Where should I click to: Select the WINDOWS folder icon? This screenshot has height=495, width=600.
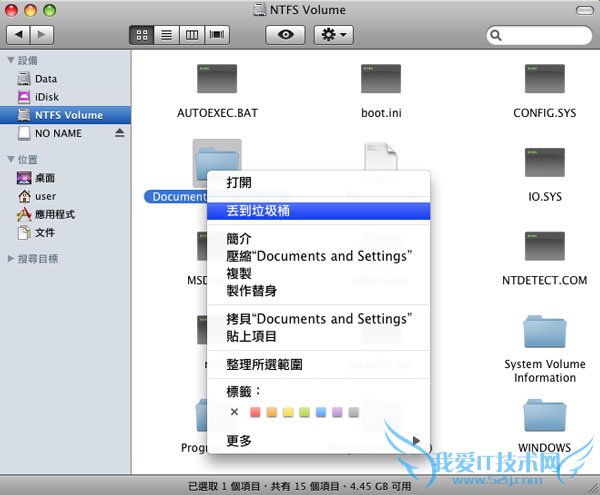click(544, 415)
